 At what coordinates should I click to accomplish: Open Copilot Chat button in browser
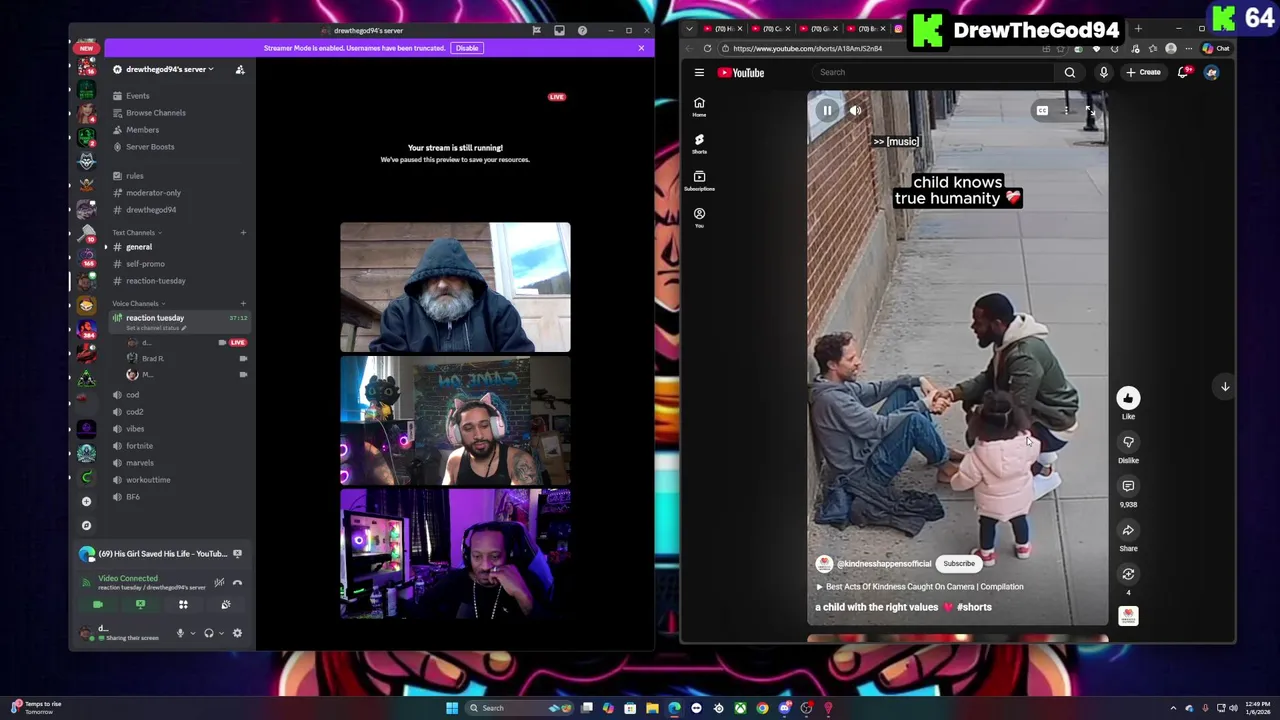click(1216, 48)
